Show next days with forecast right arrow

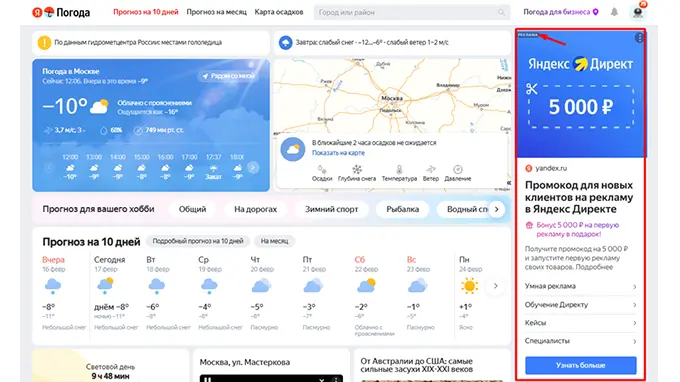click(495, 286)
